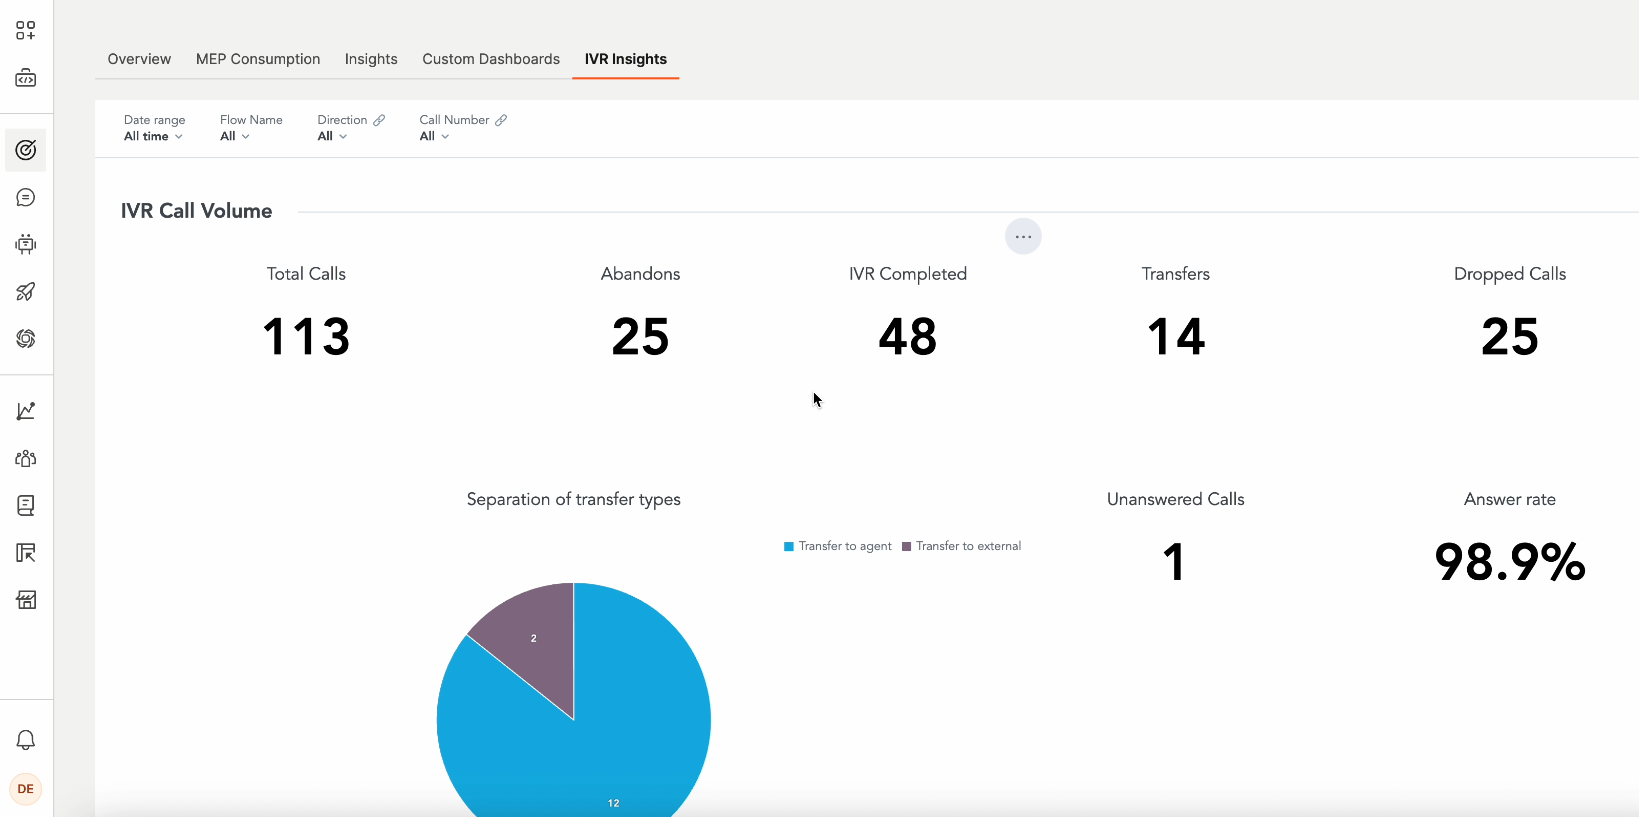Image resolution: width=1639 pixels, height=817 pixels.
Task: Switch to the Overview tab
Action: point(139,59)
